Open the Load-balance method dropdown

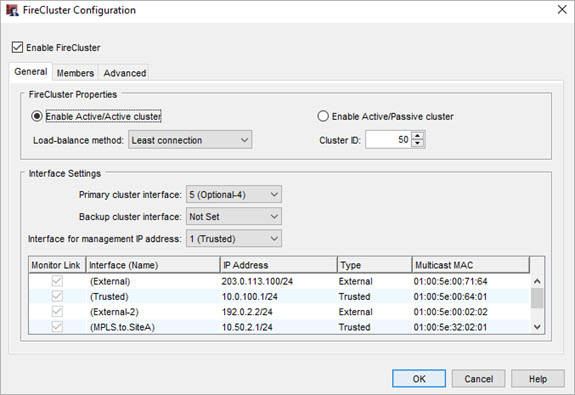[190, 140]
